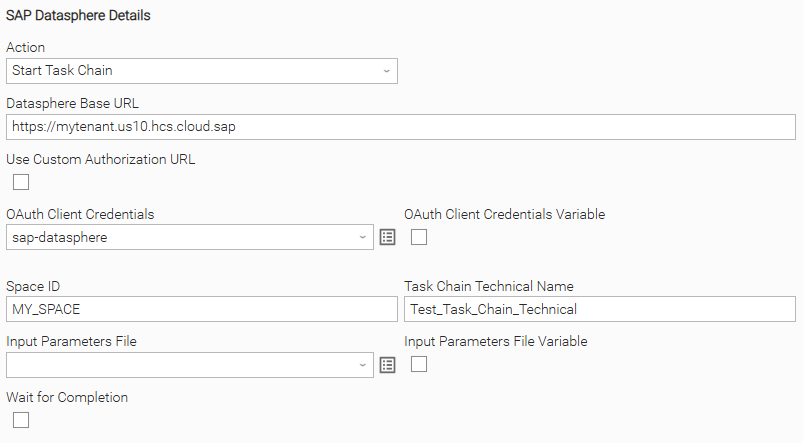Click the Space ID label
The height and width of the screenshot is (443, 803).
coord(33,286)
